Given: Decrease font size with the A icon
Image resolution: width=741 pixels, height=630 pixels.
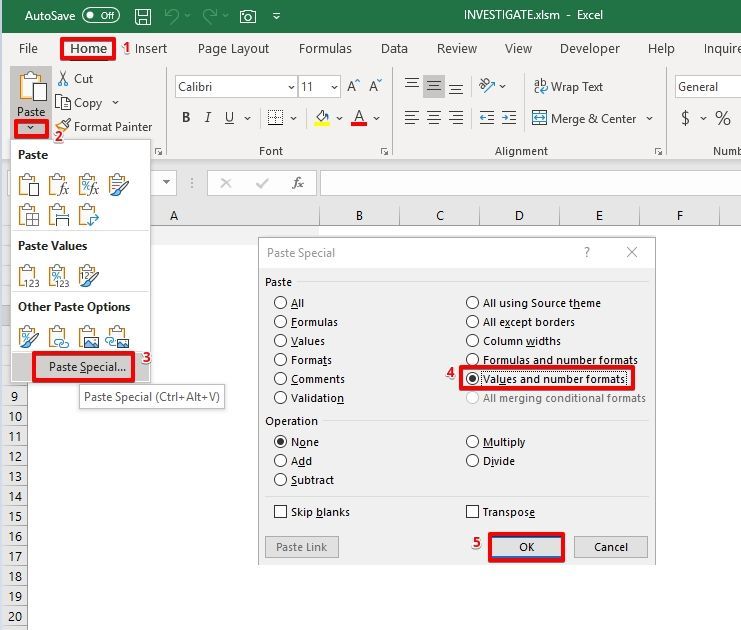Looking at the screenshot, I should [x=375, y=86].
